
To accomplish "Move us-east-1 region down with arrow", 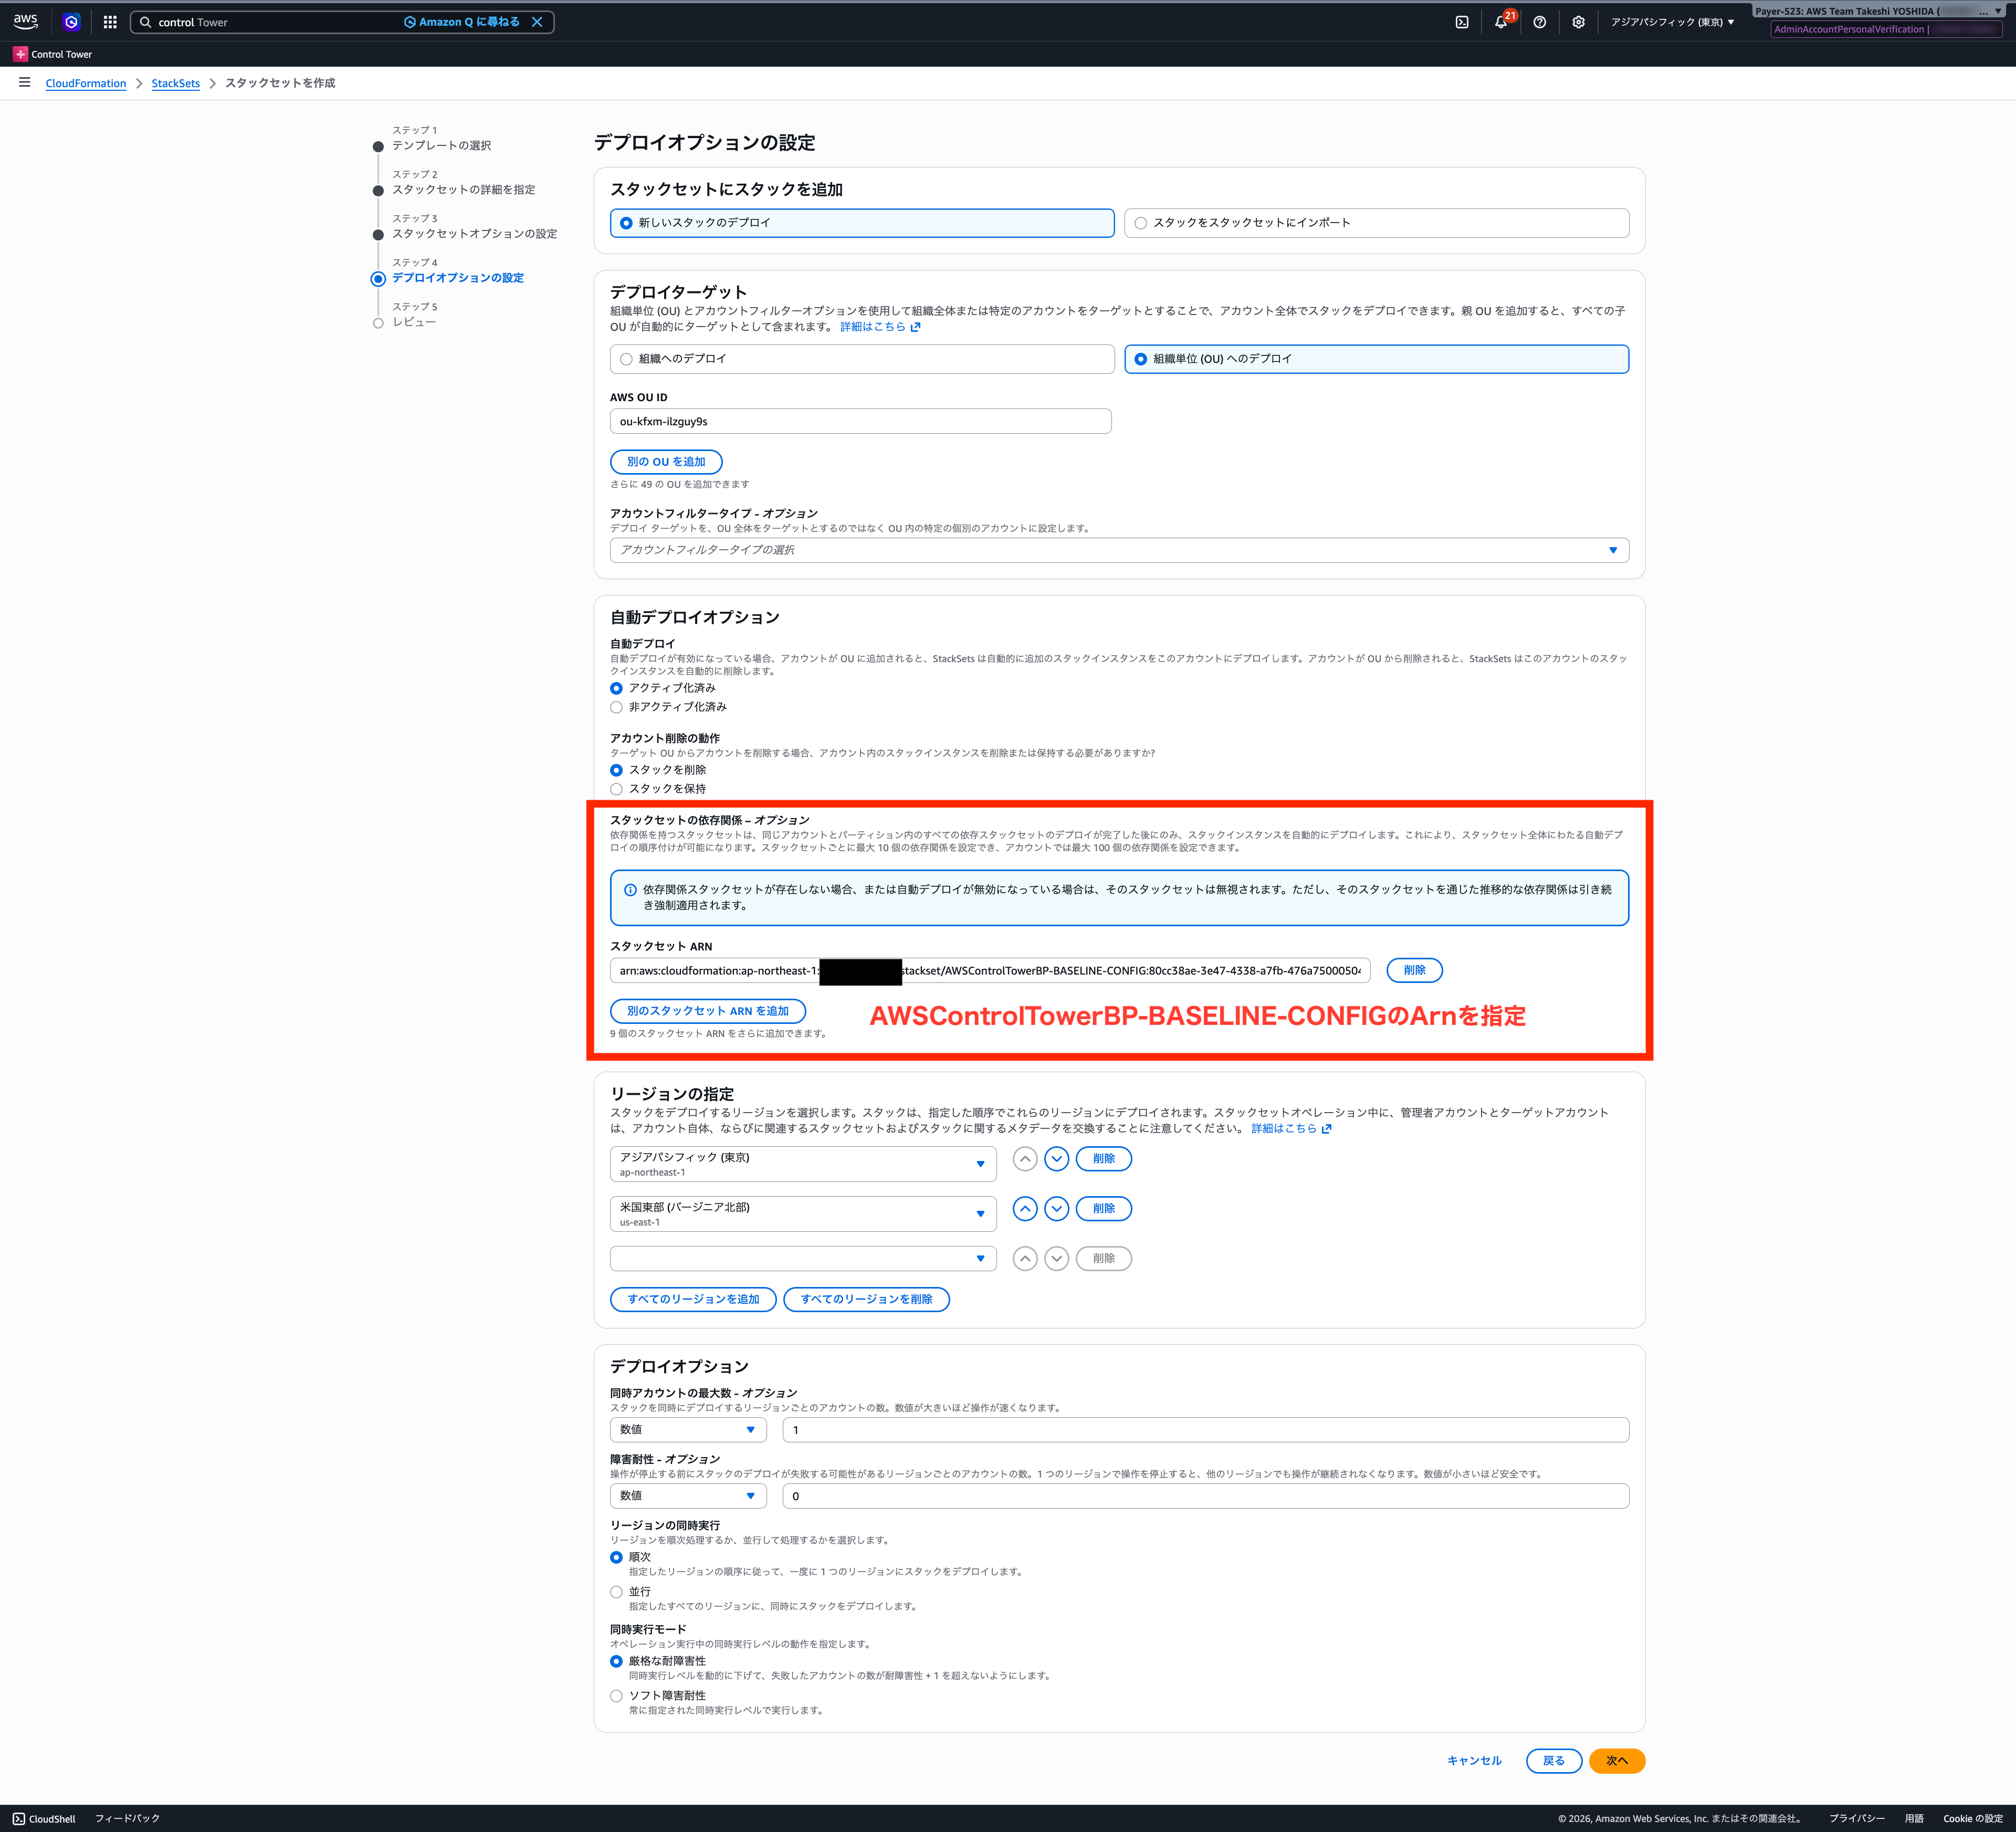I will click(x=1057, y=1209).
